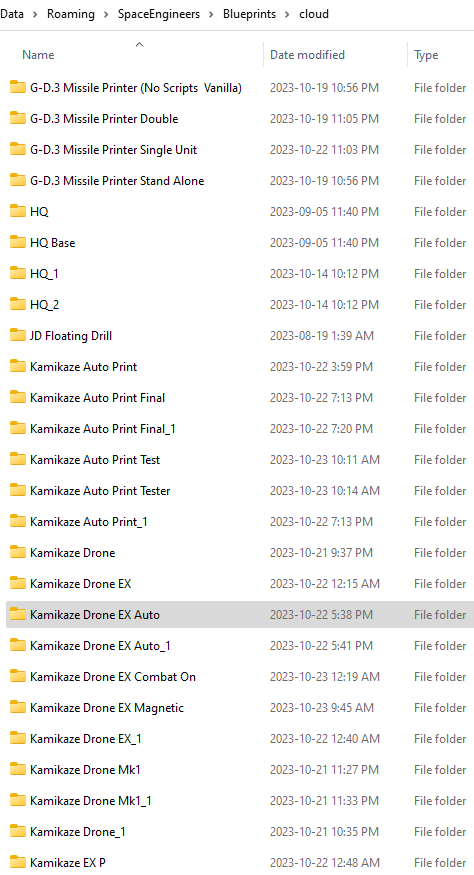Select G-D.3 Missile Printer (No Scripts Vanilla) folder
Screen dimensions: 474x875
(136, 88)
